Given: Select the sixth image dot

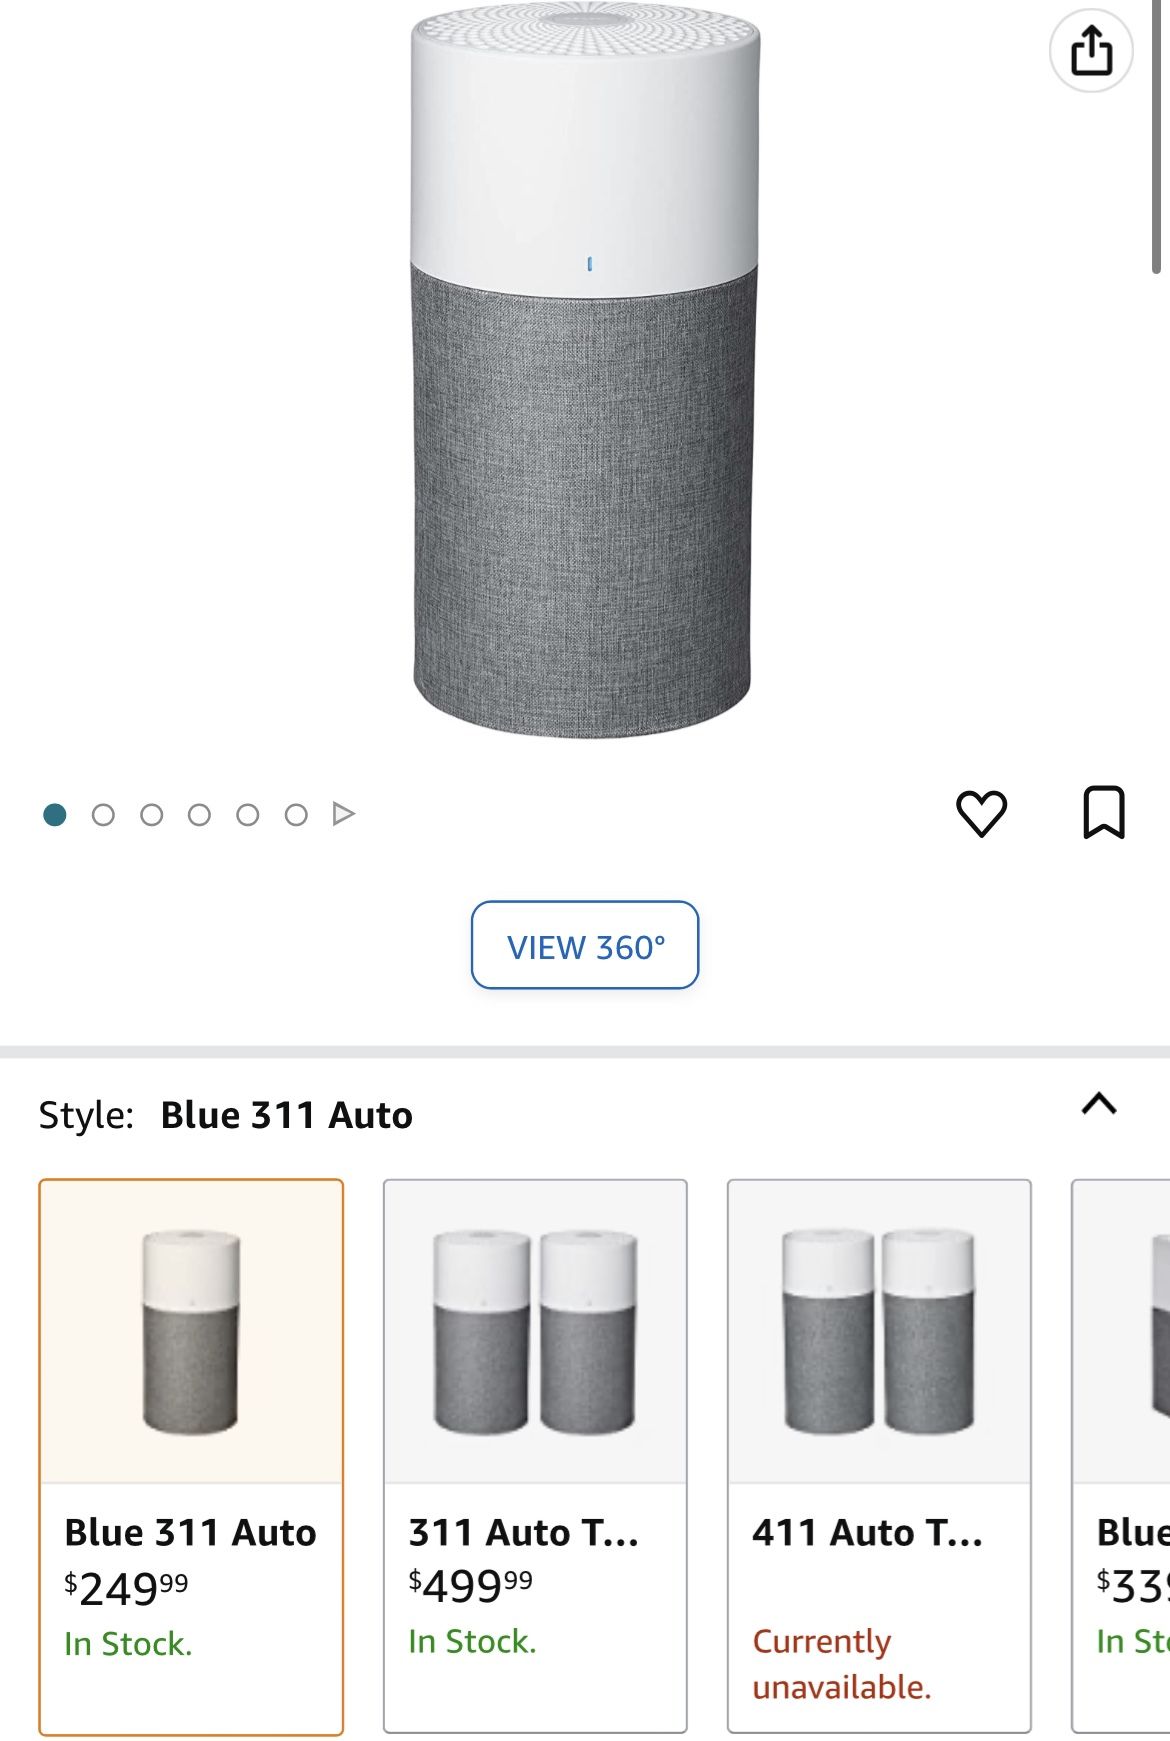Looking at the screenshot, I should click(x=296, y=815).
